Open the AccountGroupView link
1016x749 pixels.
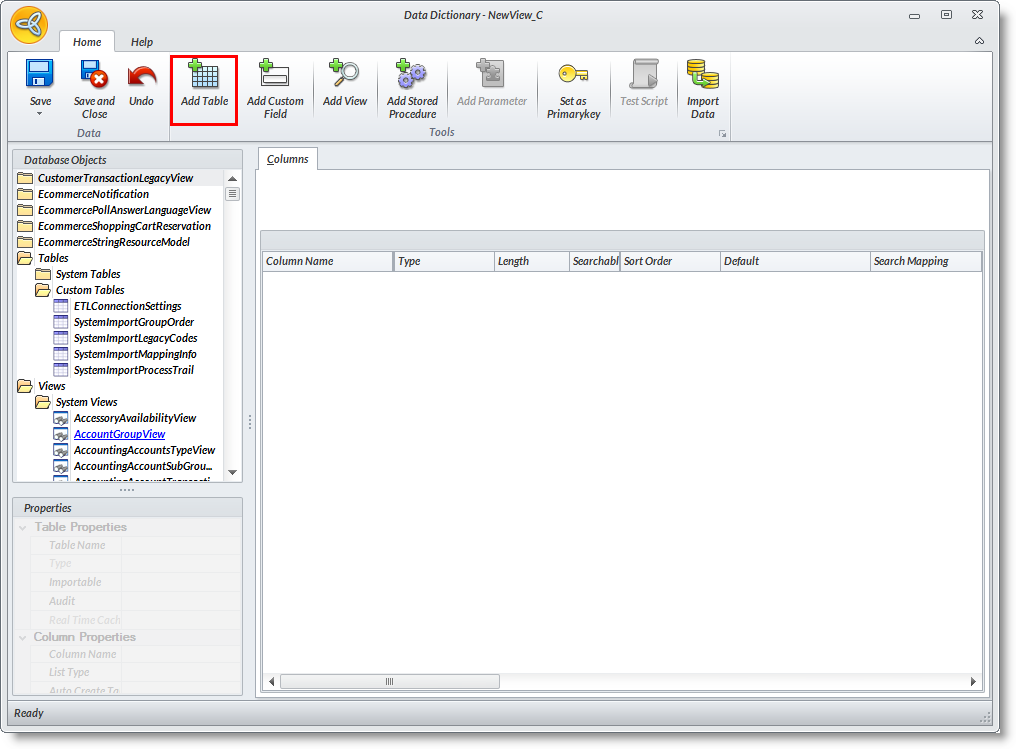119,434
